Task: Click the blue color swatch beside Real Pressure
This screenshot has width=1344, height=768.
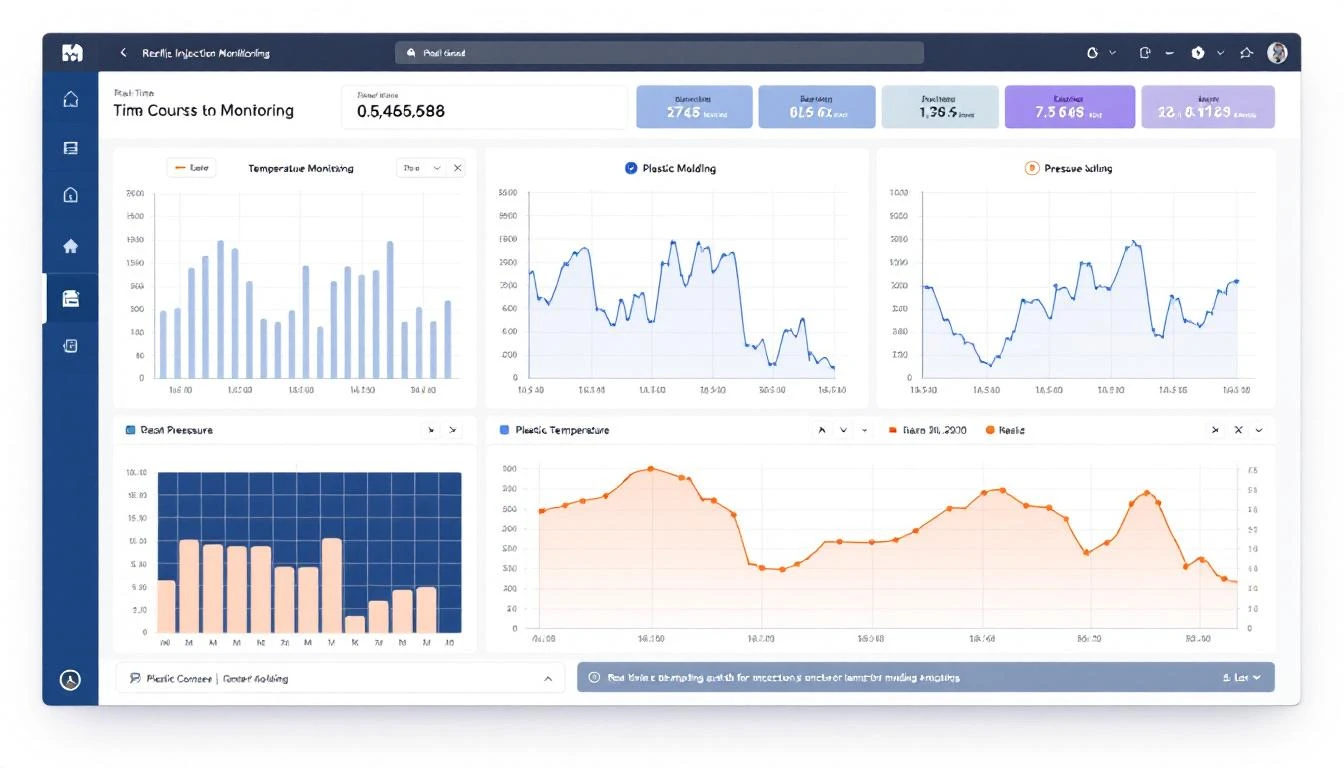Action: tap(129, 429)
